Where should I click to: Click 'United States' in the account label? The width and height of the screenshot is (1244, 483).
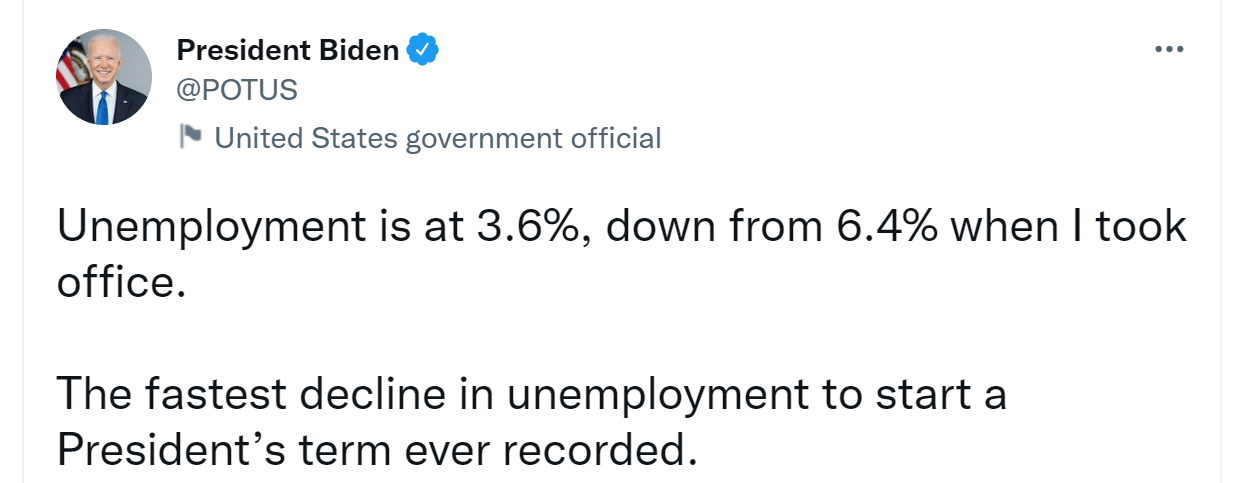point(305,137)
